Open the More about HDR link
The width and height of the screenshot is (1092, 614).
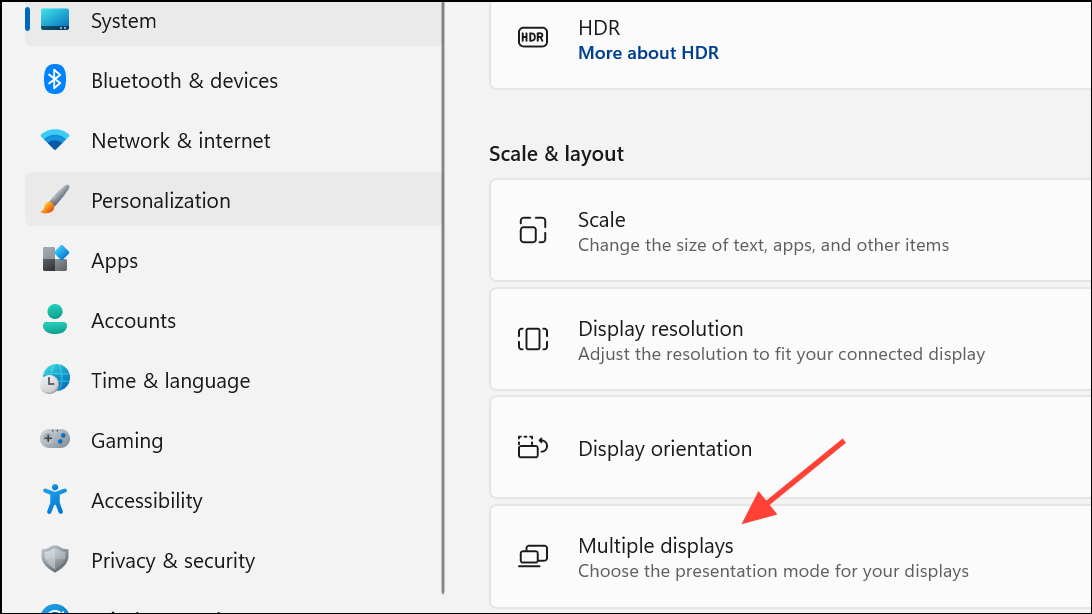(648, 53)
